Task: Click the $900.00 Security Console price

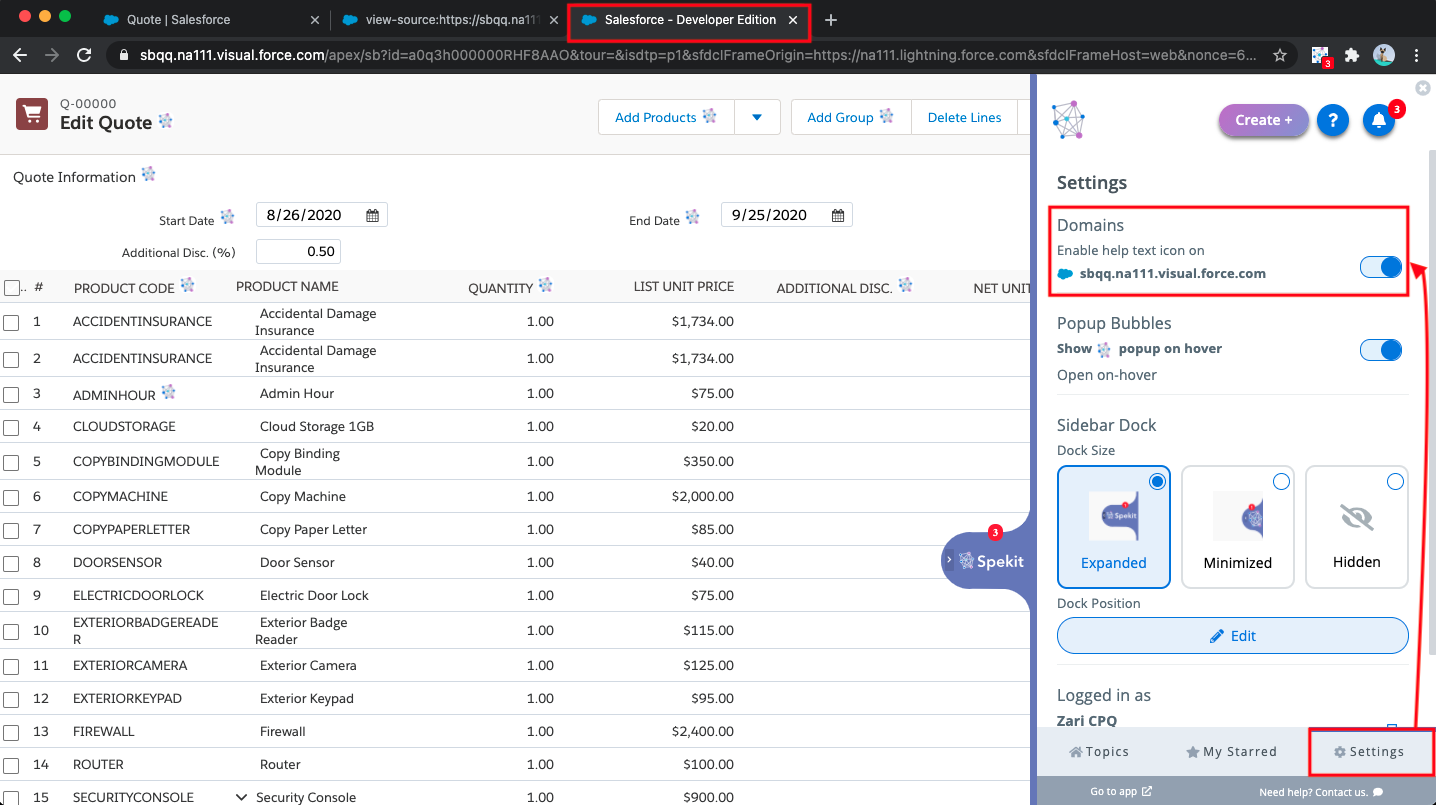Action: click(x=709, y=798)
